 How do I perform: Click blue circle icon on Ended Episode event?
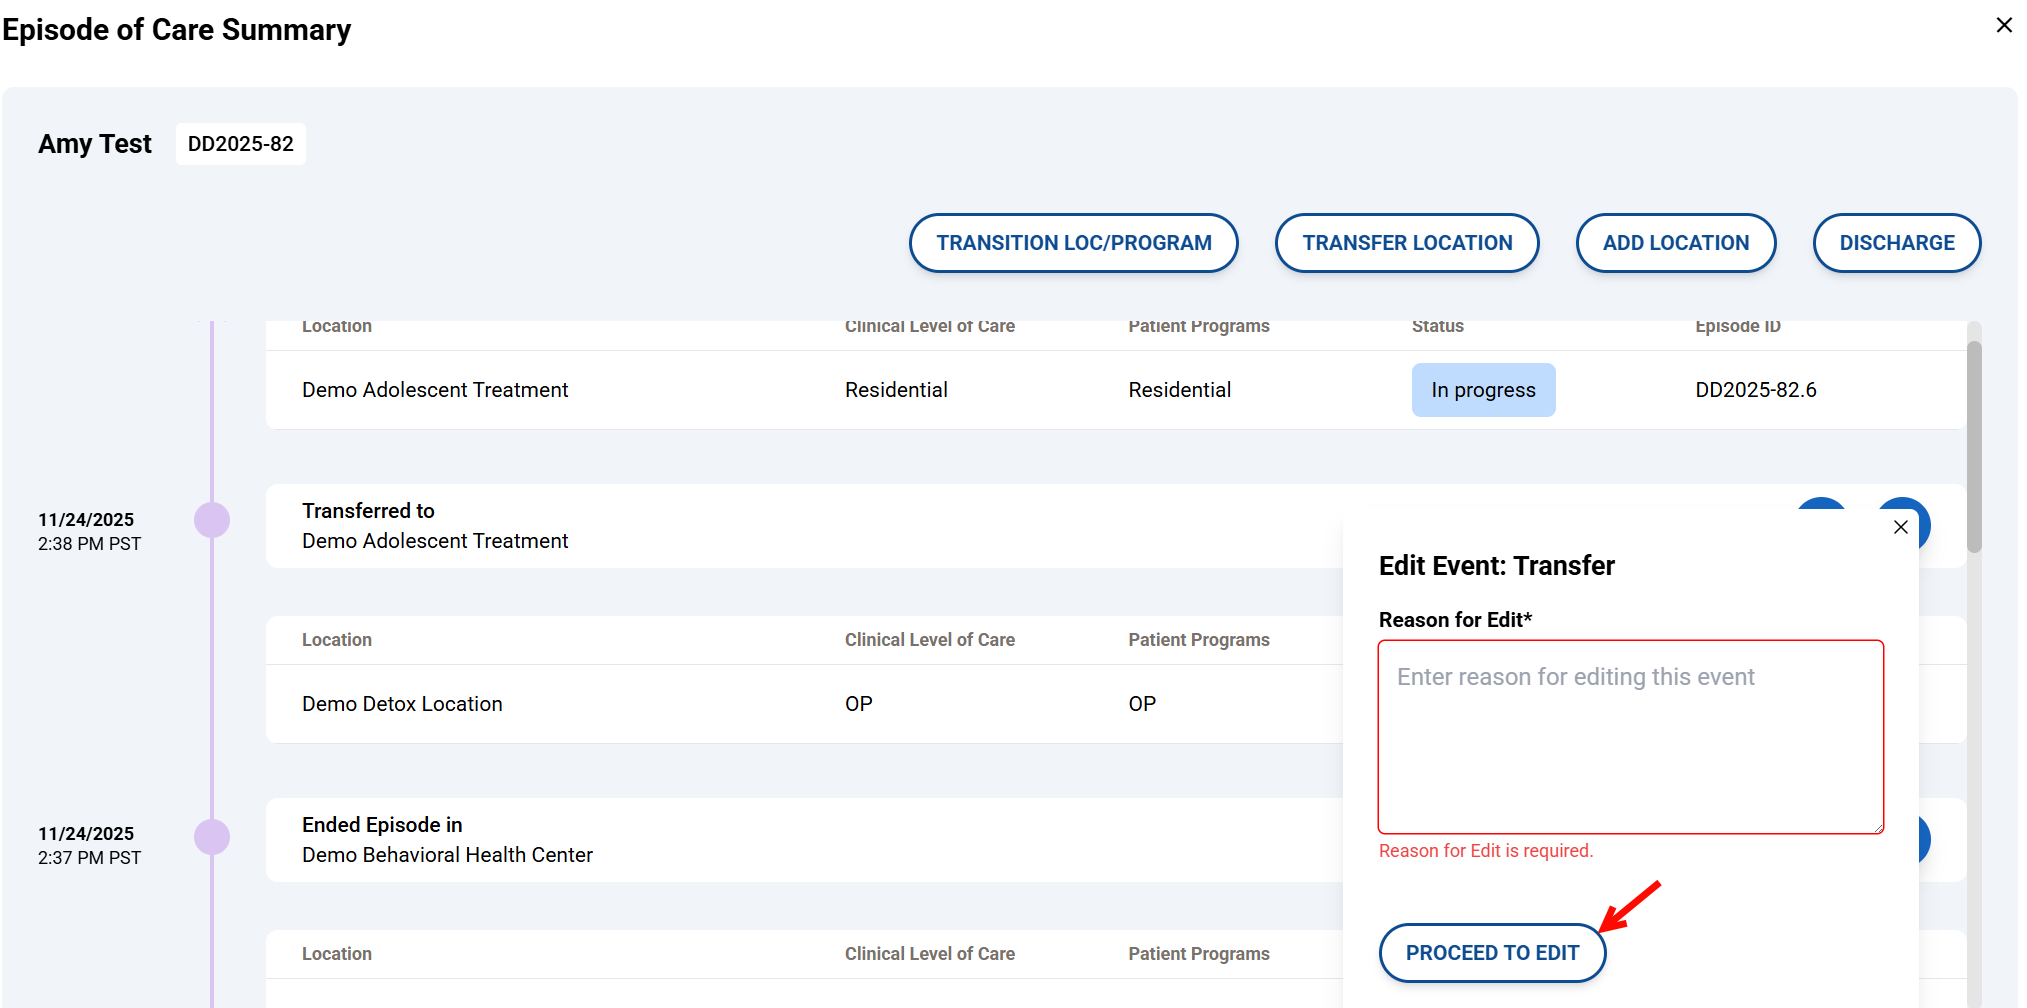pyautogui.click(x=1923, y=840)
